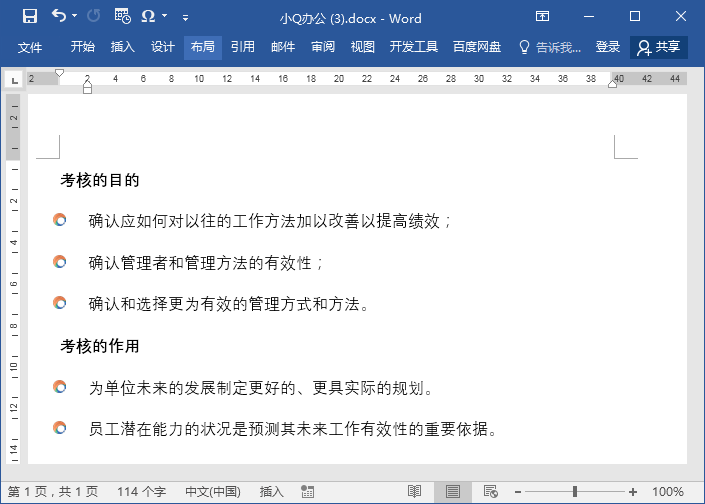Click the bullet icon before 确认管理者和管理方法
Image resolution: width=705 pixels, height=504 pixels.
(60, 262)
